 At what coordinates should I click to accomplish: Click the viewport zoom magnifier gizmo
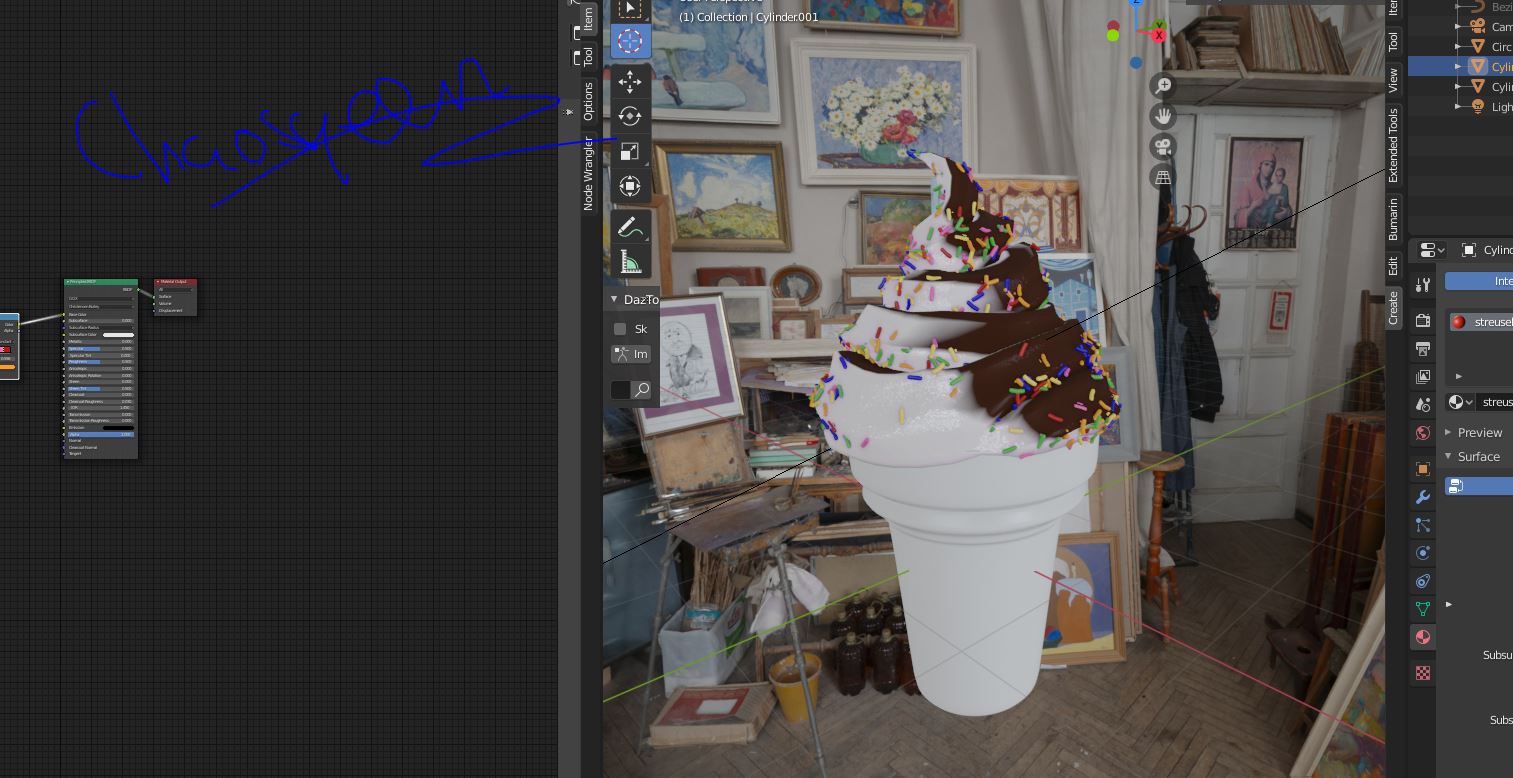click(x=1162, y=86)
